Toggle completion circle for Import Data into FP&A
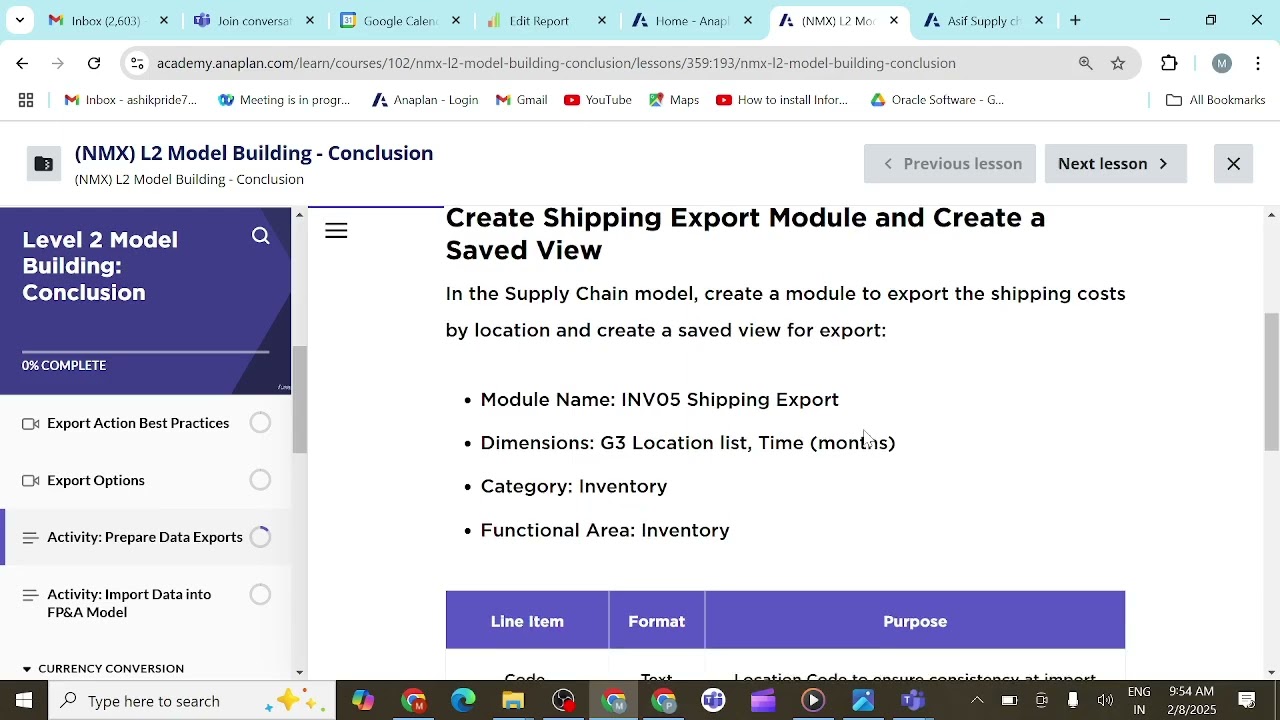1280x720 pixels. [260, 595]
